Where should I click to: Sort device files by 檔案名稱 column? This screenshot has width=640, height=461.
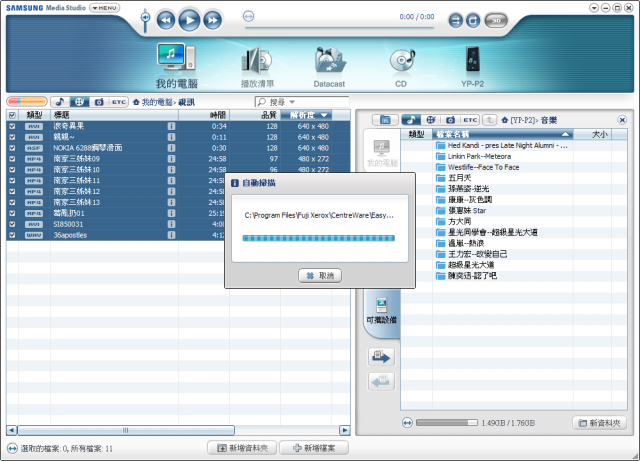click(503, 134)
